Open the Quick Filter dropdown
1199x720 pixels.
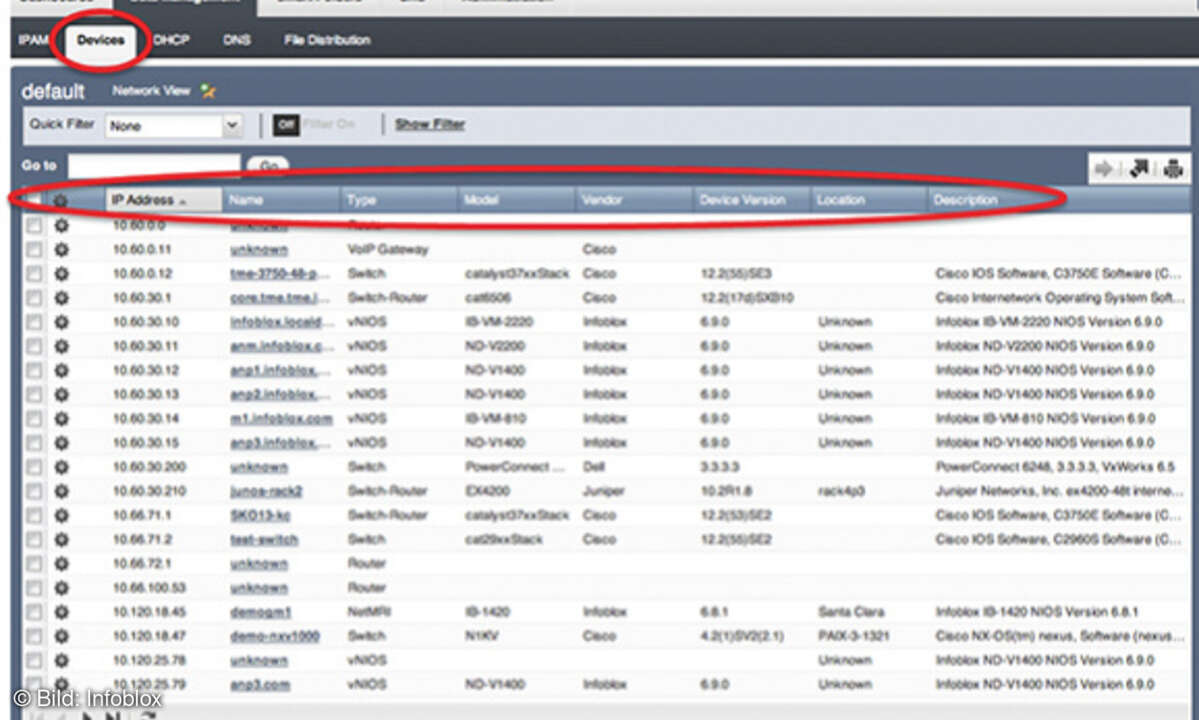click(x=174, y=125)
